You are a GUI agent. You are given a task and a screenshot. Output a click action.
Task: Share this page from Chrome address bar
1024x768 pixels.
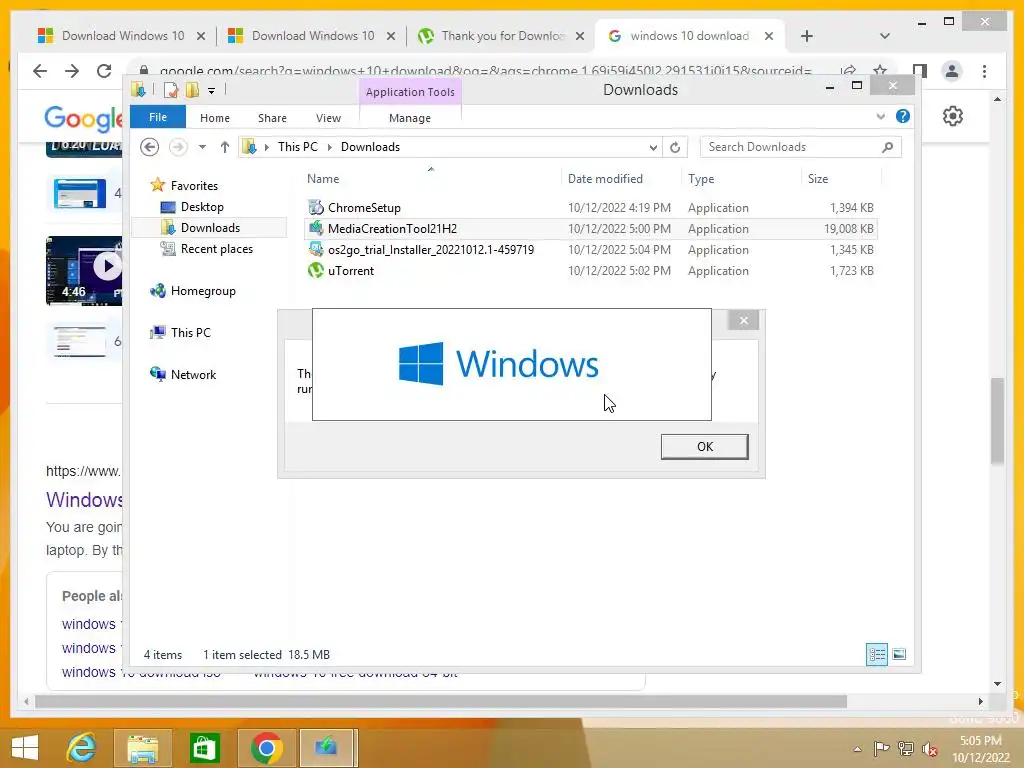[x=848, y=71]
